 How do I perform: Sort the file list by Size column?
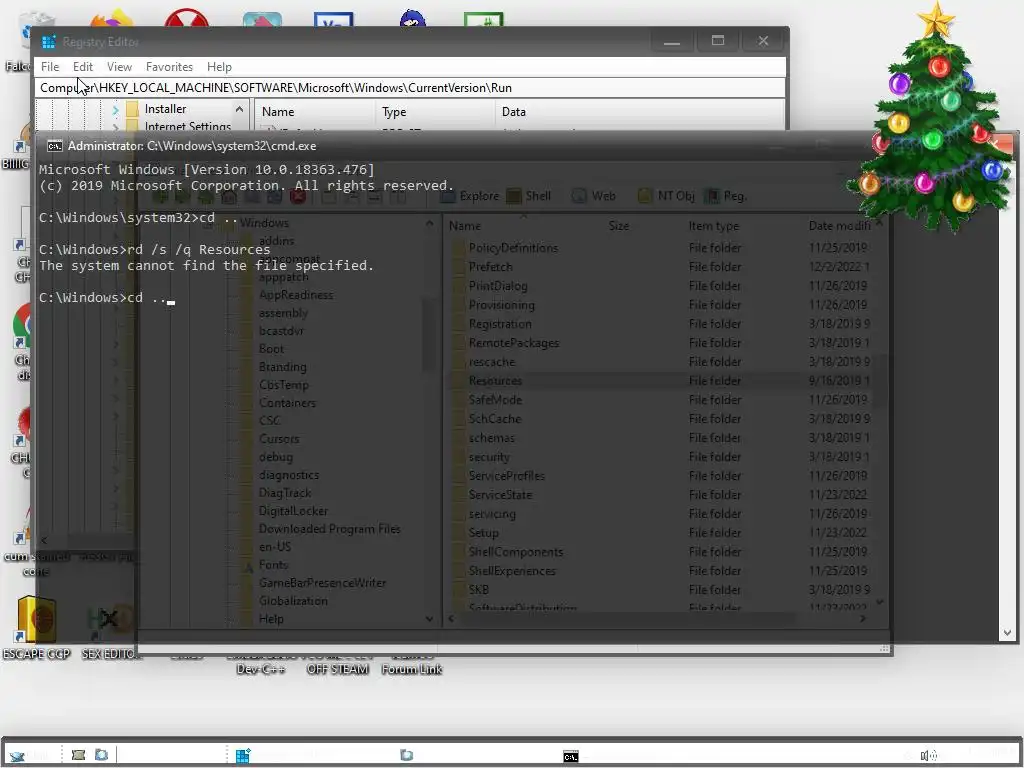618,226
